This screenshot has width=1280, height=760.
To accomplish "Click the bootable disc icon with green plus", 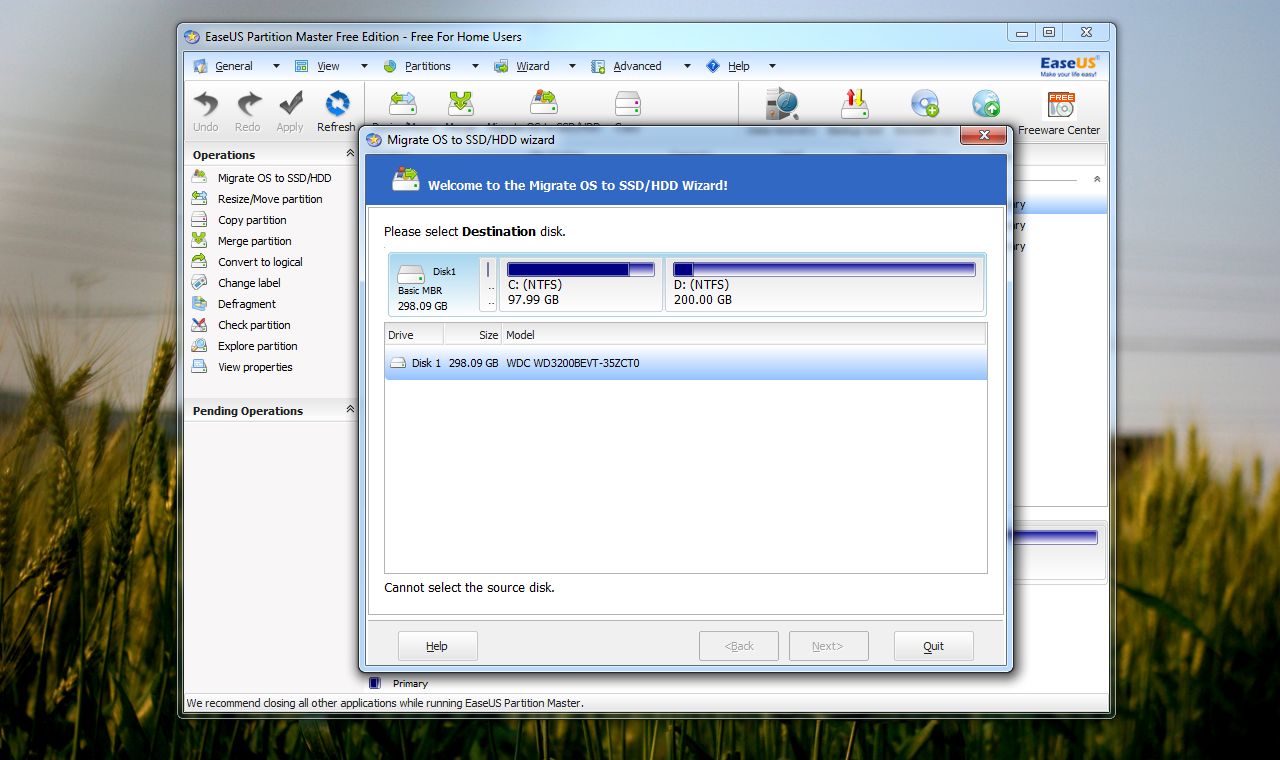I will [x=924, y=104].
